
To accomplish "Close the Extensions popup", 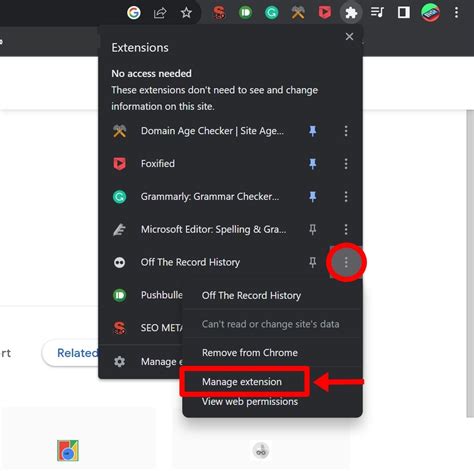I will click(349, 36).
